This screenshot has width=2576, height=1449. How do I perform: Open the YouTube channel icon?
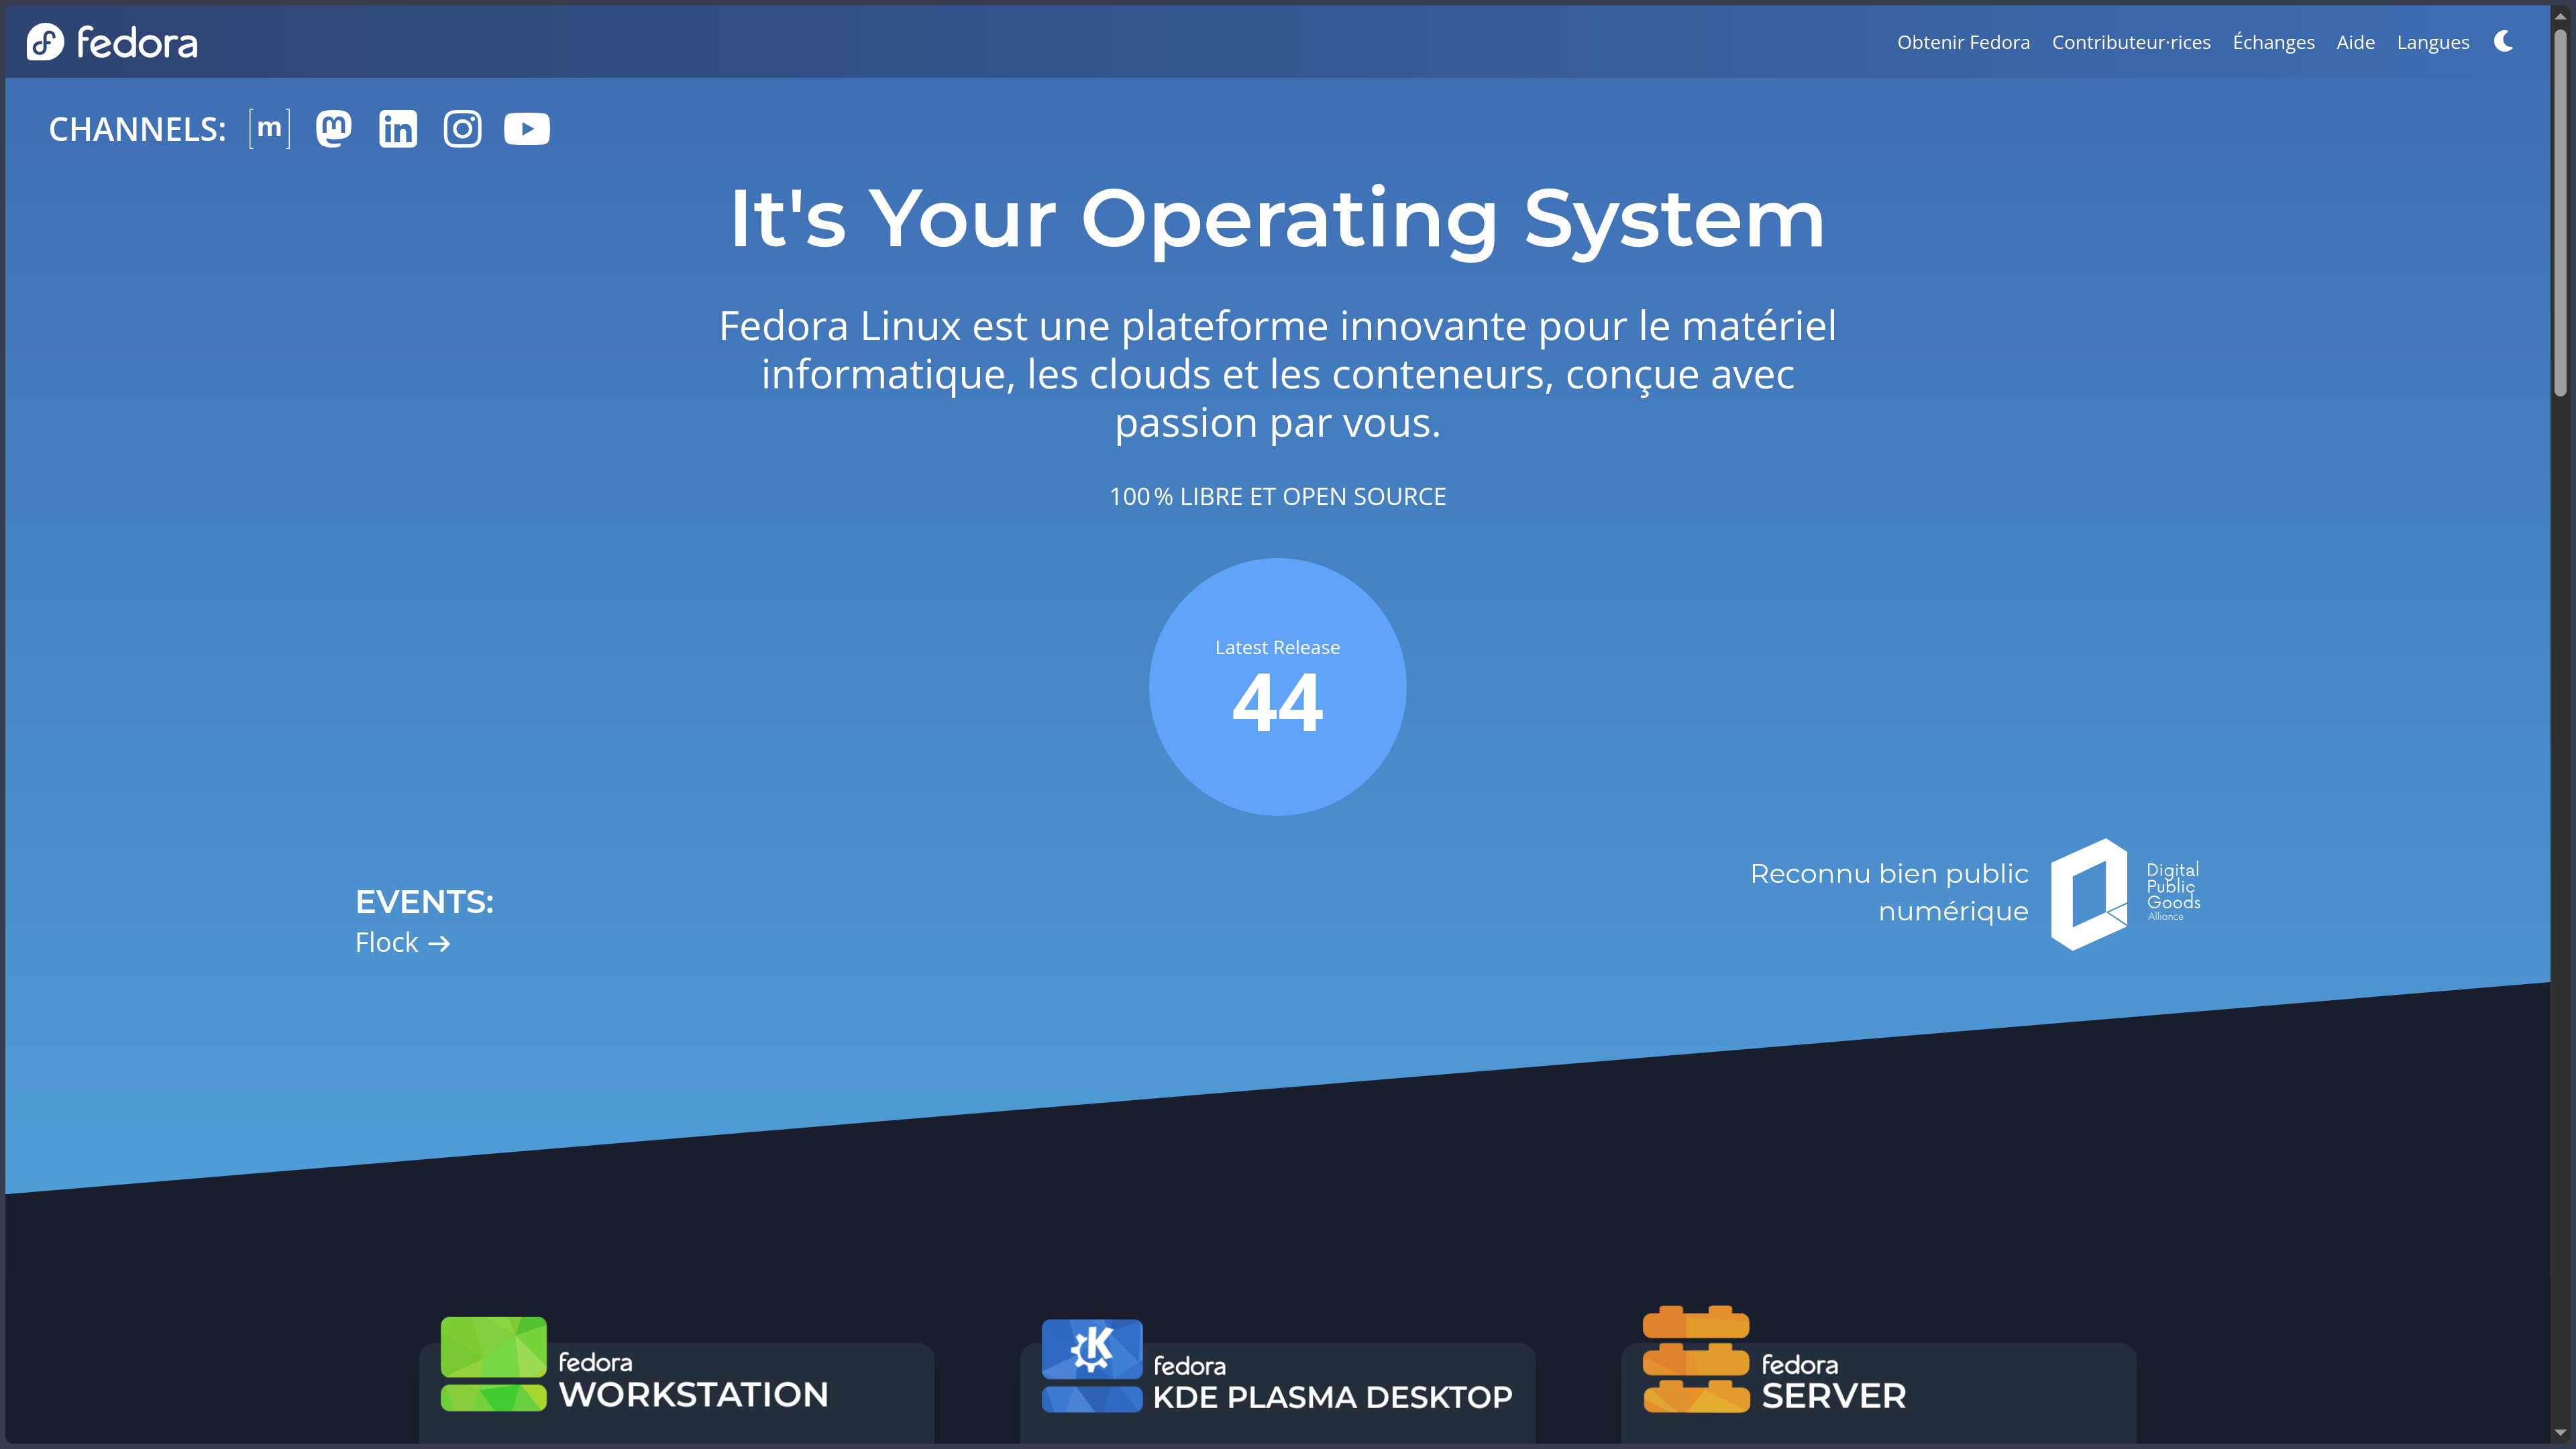pos(527,129)
